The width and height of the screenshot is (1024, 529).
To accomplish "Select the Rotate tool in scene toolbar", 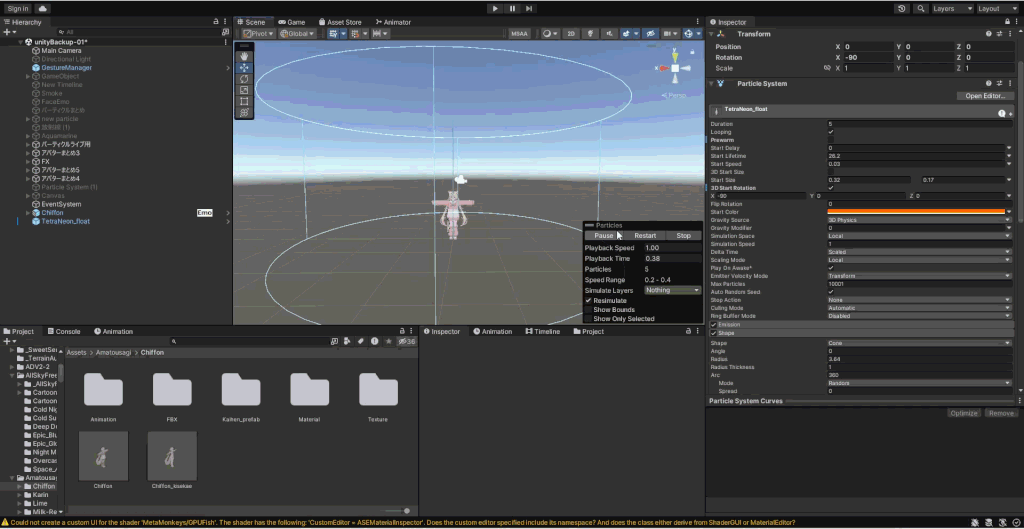I will coord(245,79).
